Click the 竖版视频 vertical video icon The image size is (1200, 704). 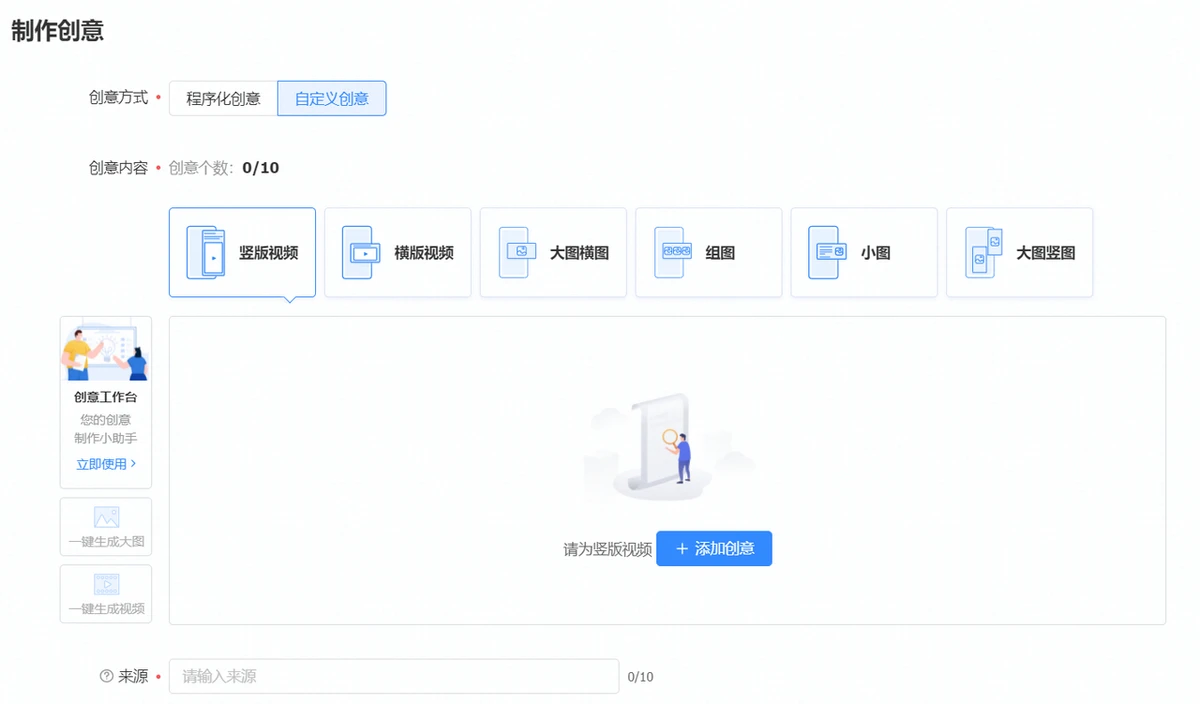pyautogui.click(x=206, y=252)
